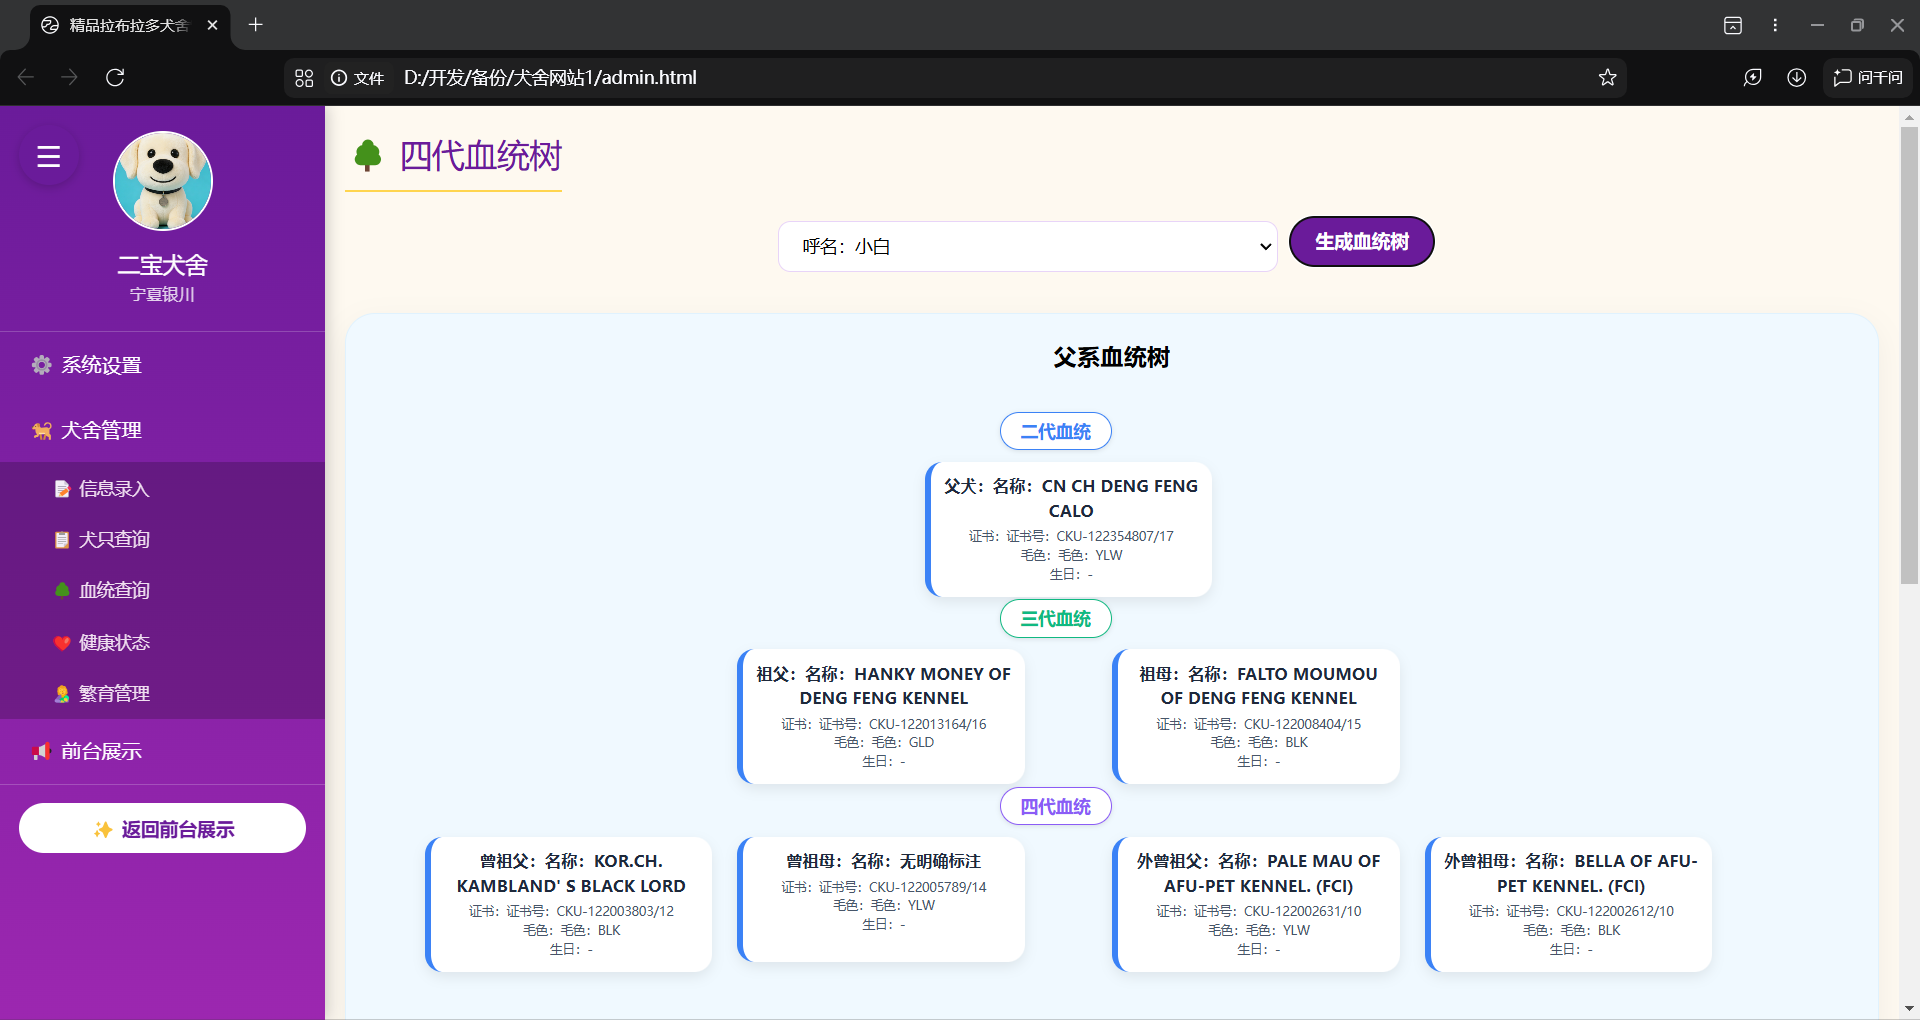Screen dimensions: 1920x1020
Task: Open browser downloads icon
Action: tap(1796, 78)
